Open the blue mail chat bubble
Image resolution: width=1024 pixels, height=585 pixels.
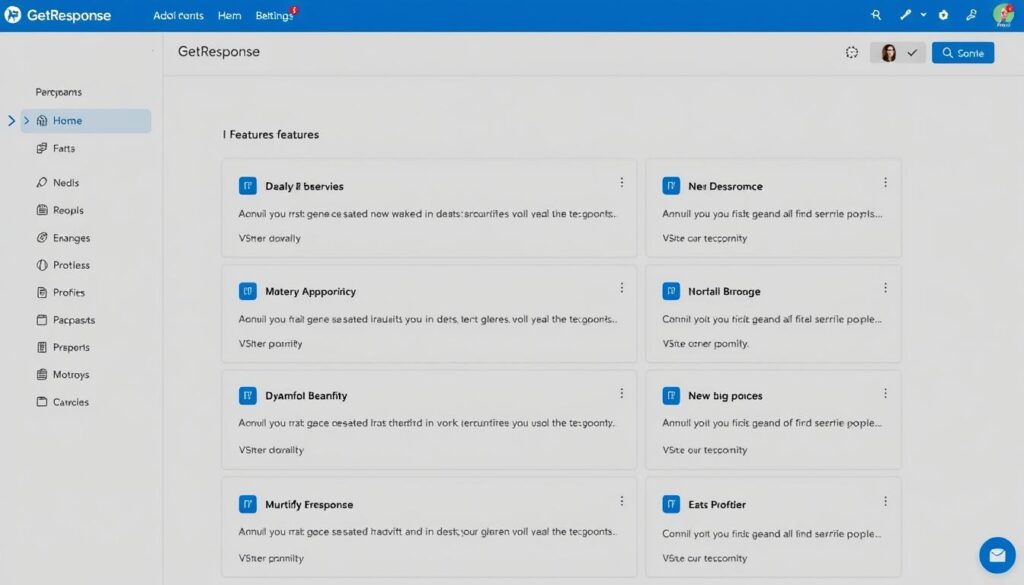coord(996,554)
